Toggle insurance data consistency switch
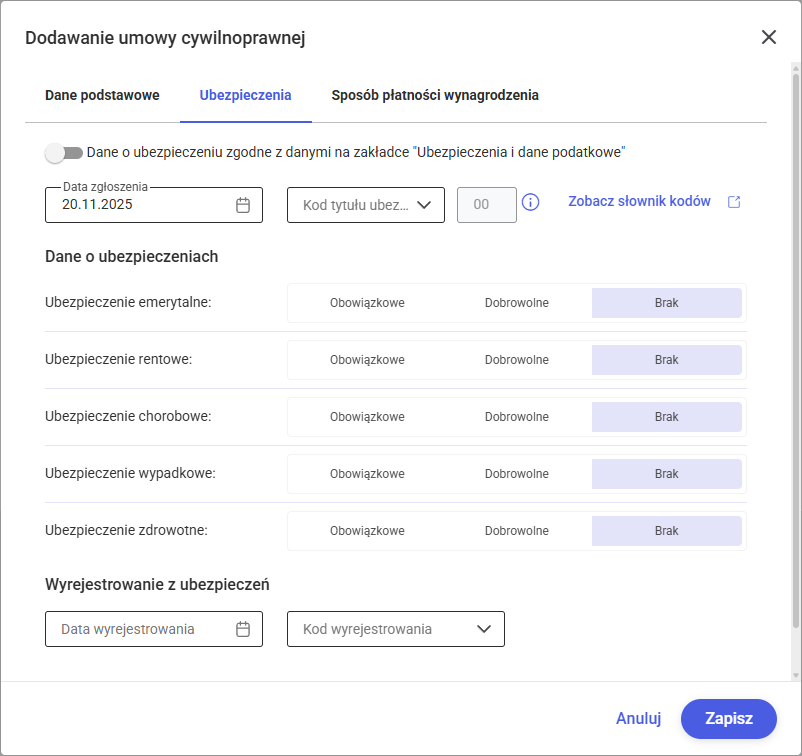The height and width of the screenshot is (756, 802). pyautogui.click(x=64, y=153)
